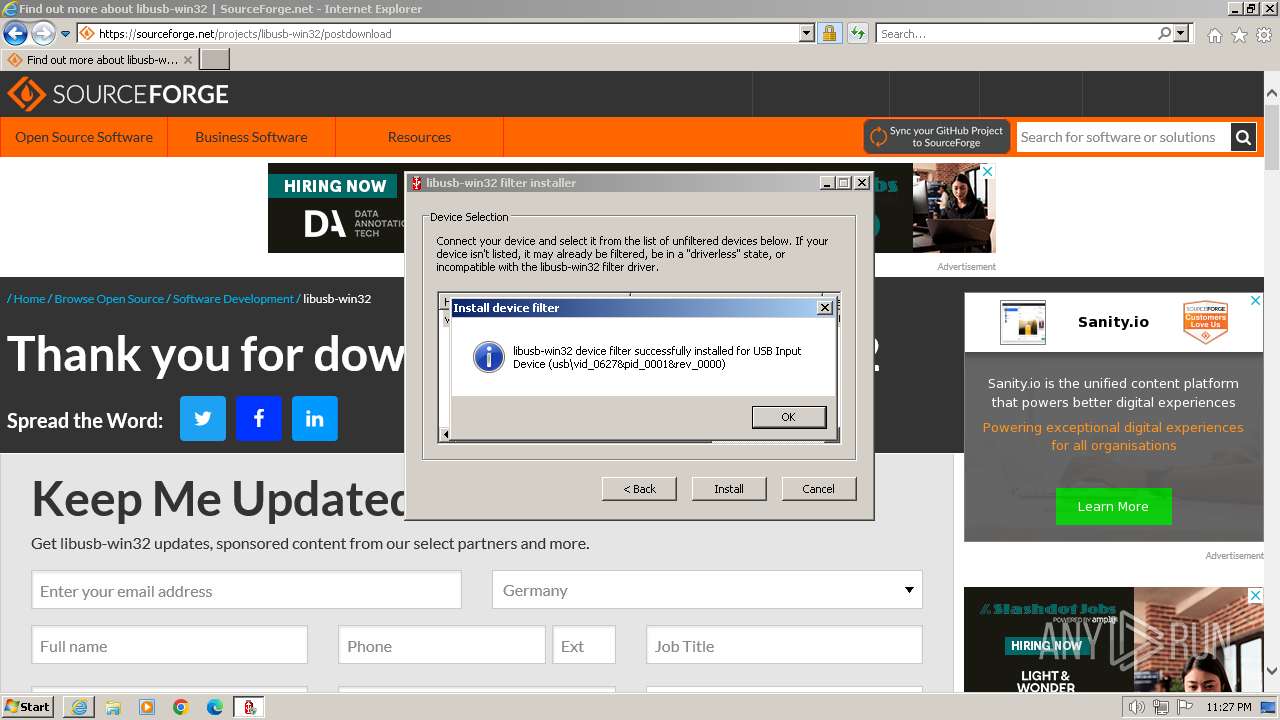Click the SourceForge logo
Image resolution: width=1280 pixels, height=720 pixels.
coord(118,94)
